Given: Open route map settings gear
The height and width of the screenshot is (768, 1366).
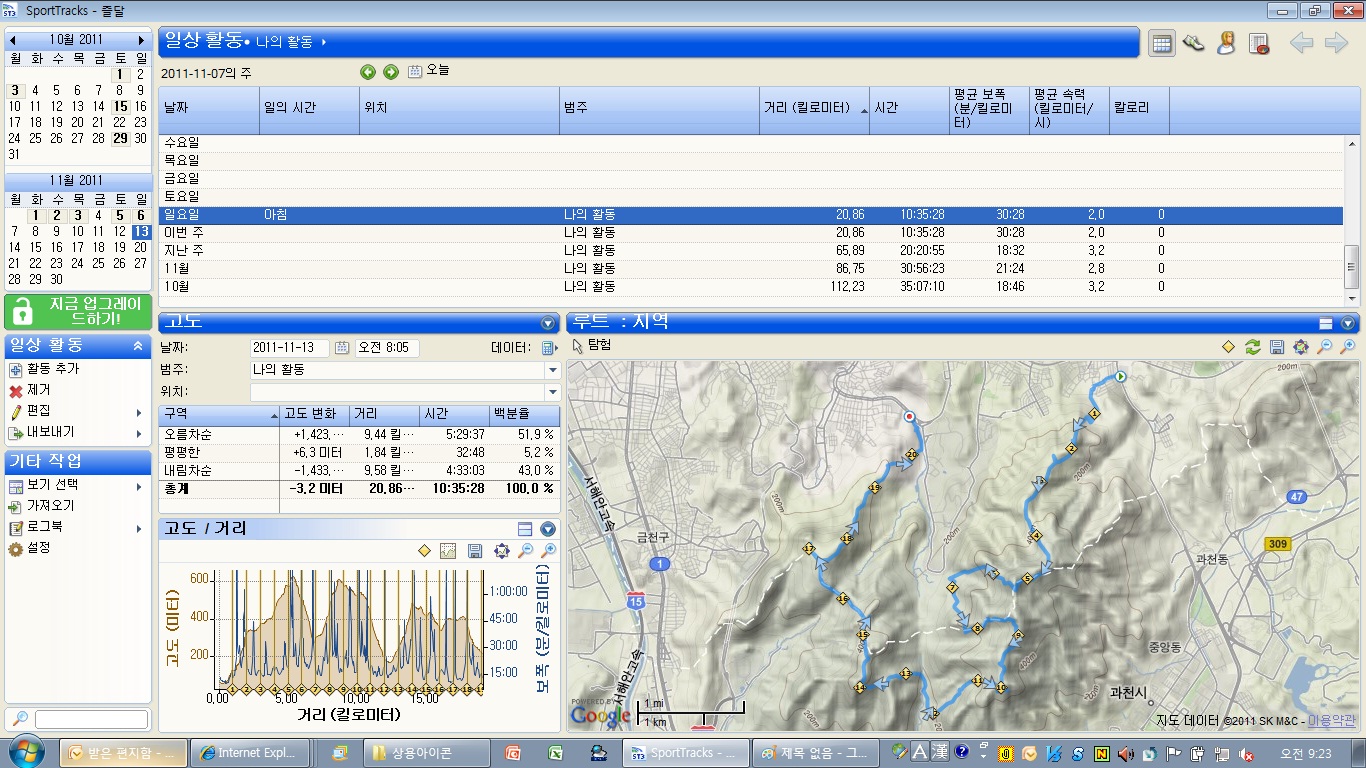Looking at the screenshot, I should pos(1300,347).
